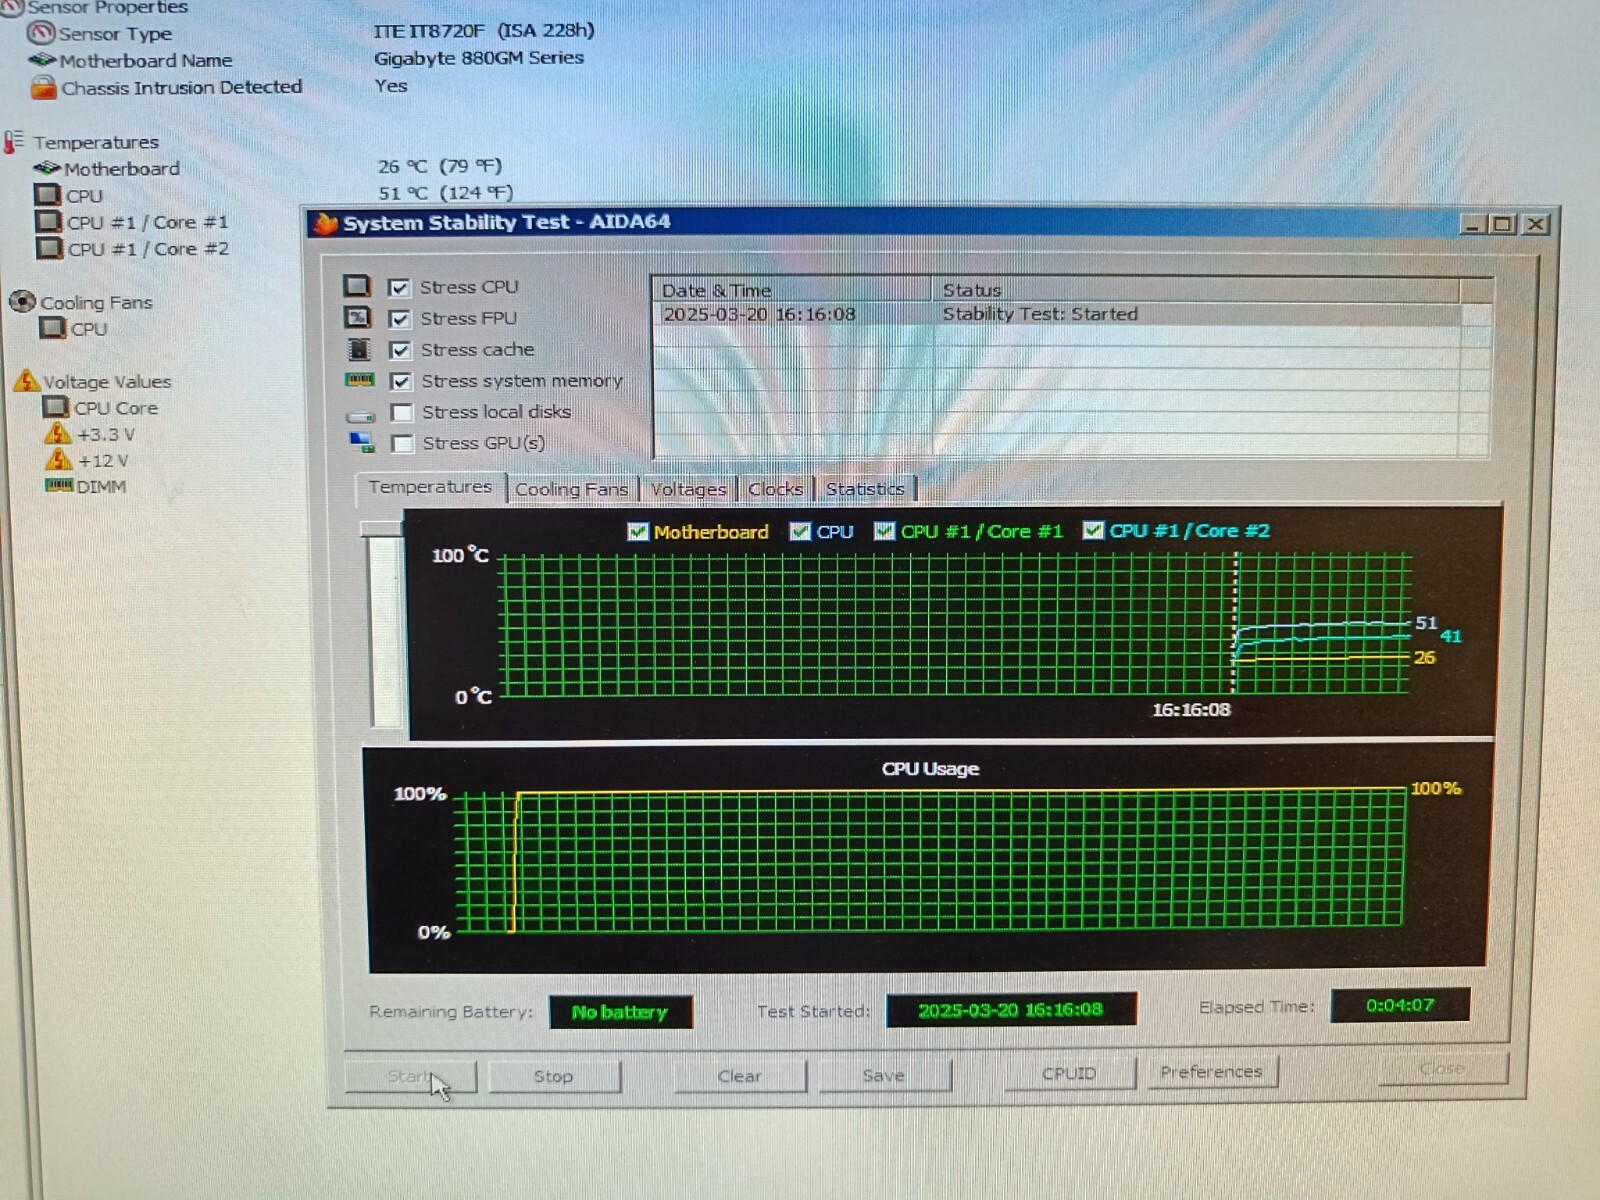Click the Temperatures thermometer icon

13,142
